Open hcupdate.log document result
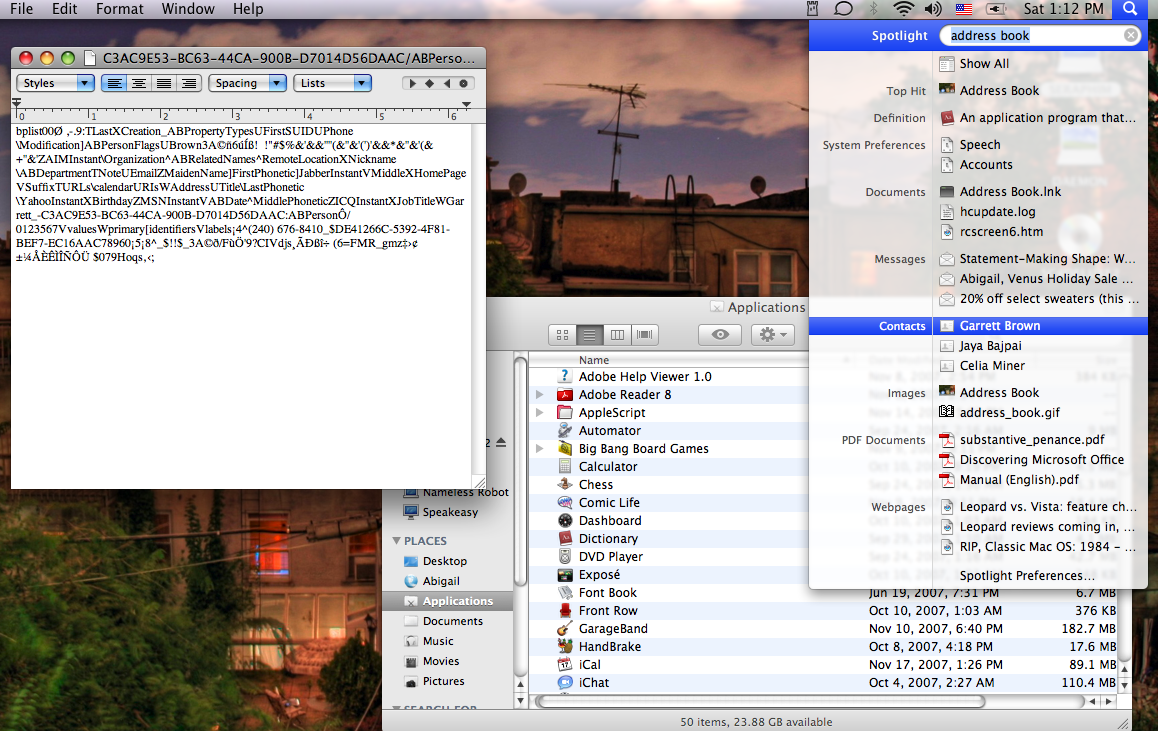 click(987, 211)
